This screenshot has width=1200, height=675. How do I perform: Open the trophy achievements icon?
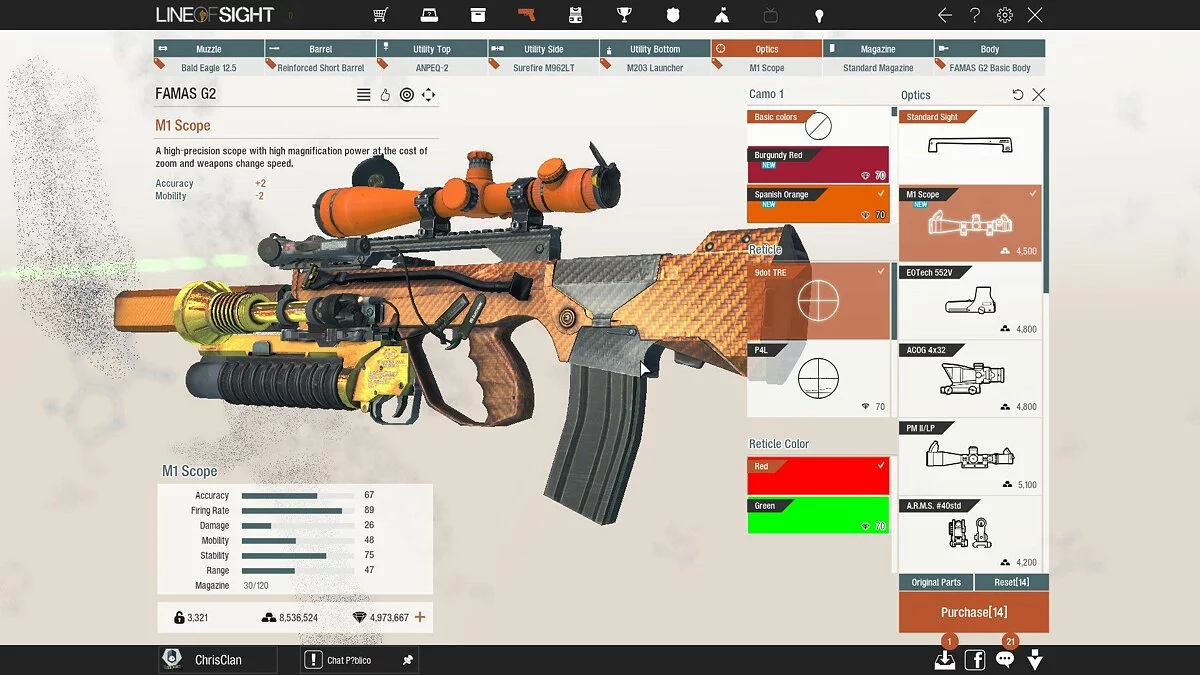[624, 15]
